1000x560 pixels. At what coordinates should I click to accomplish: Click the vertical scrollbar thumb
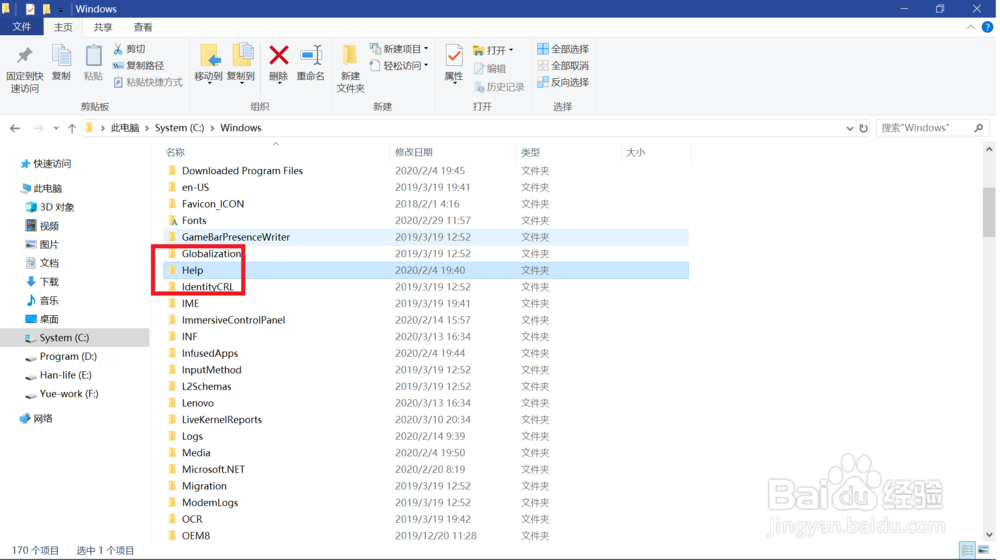989,212
